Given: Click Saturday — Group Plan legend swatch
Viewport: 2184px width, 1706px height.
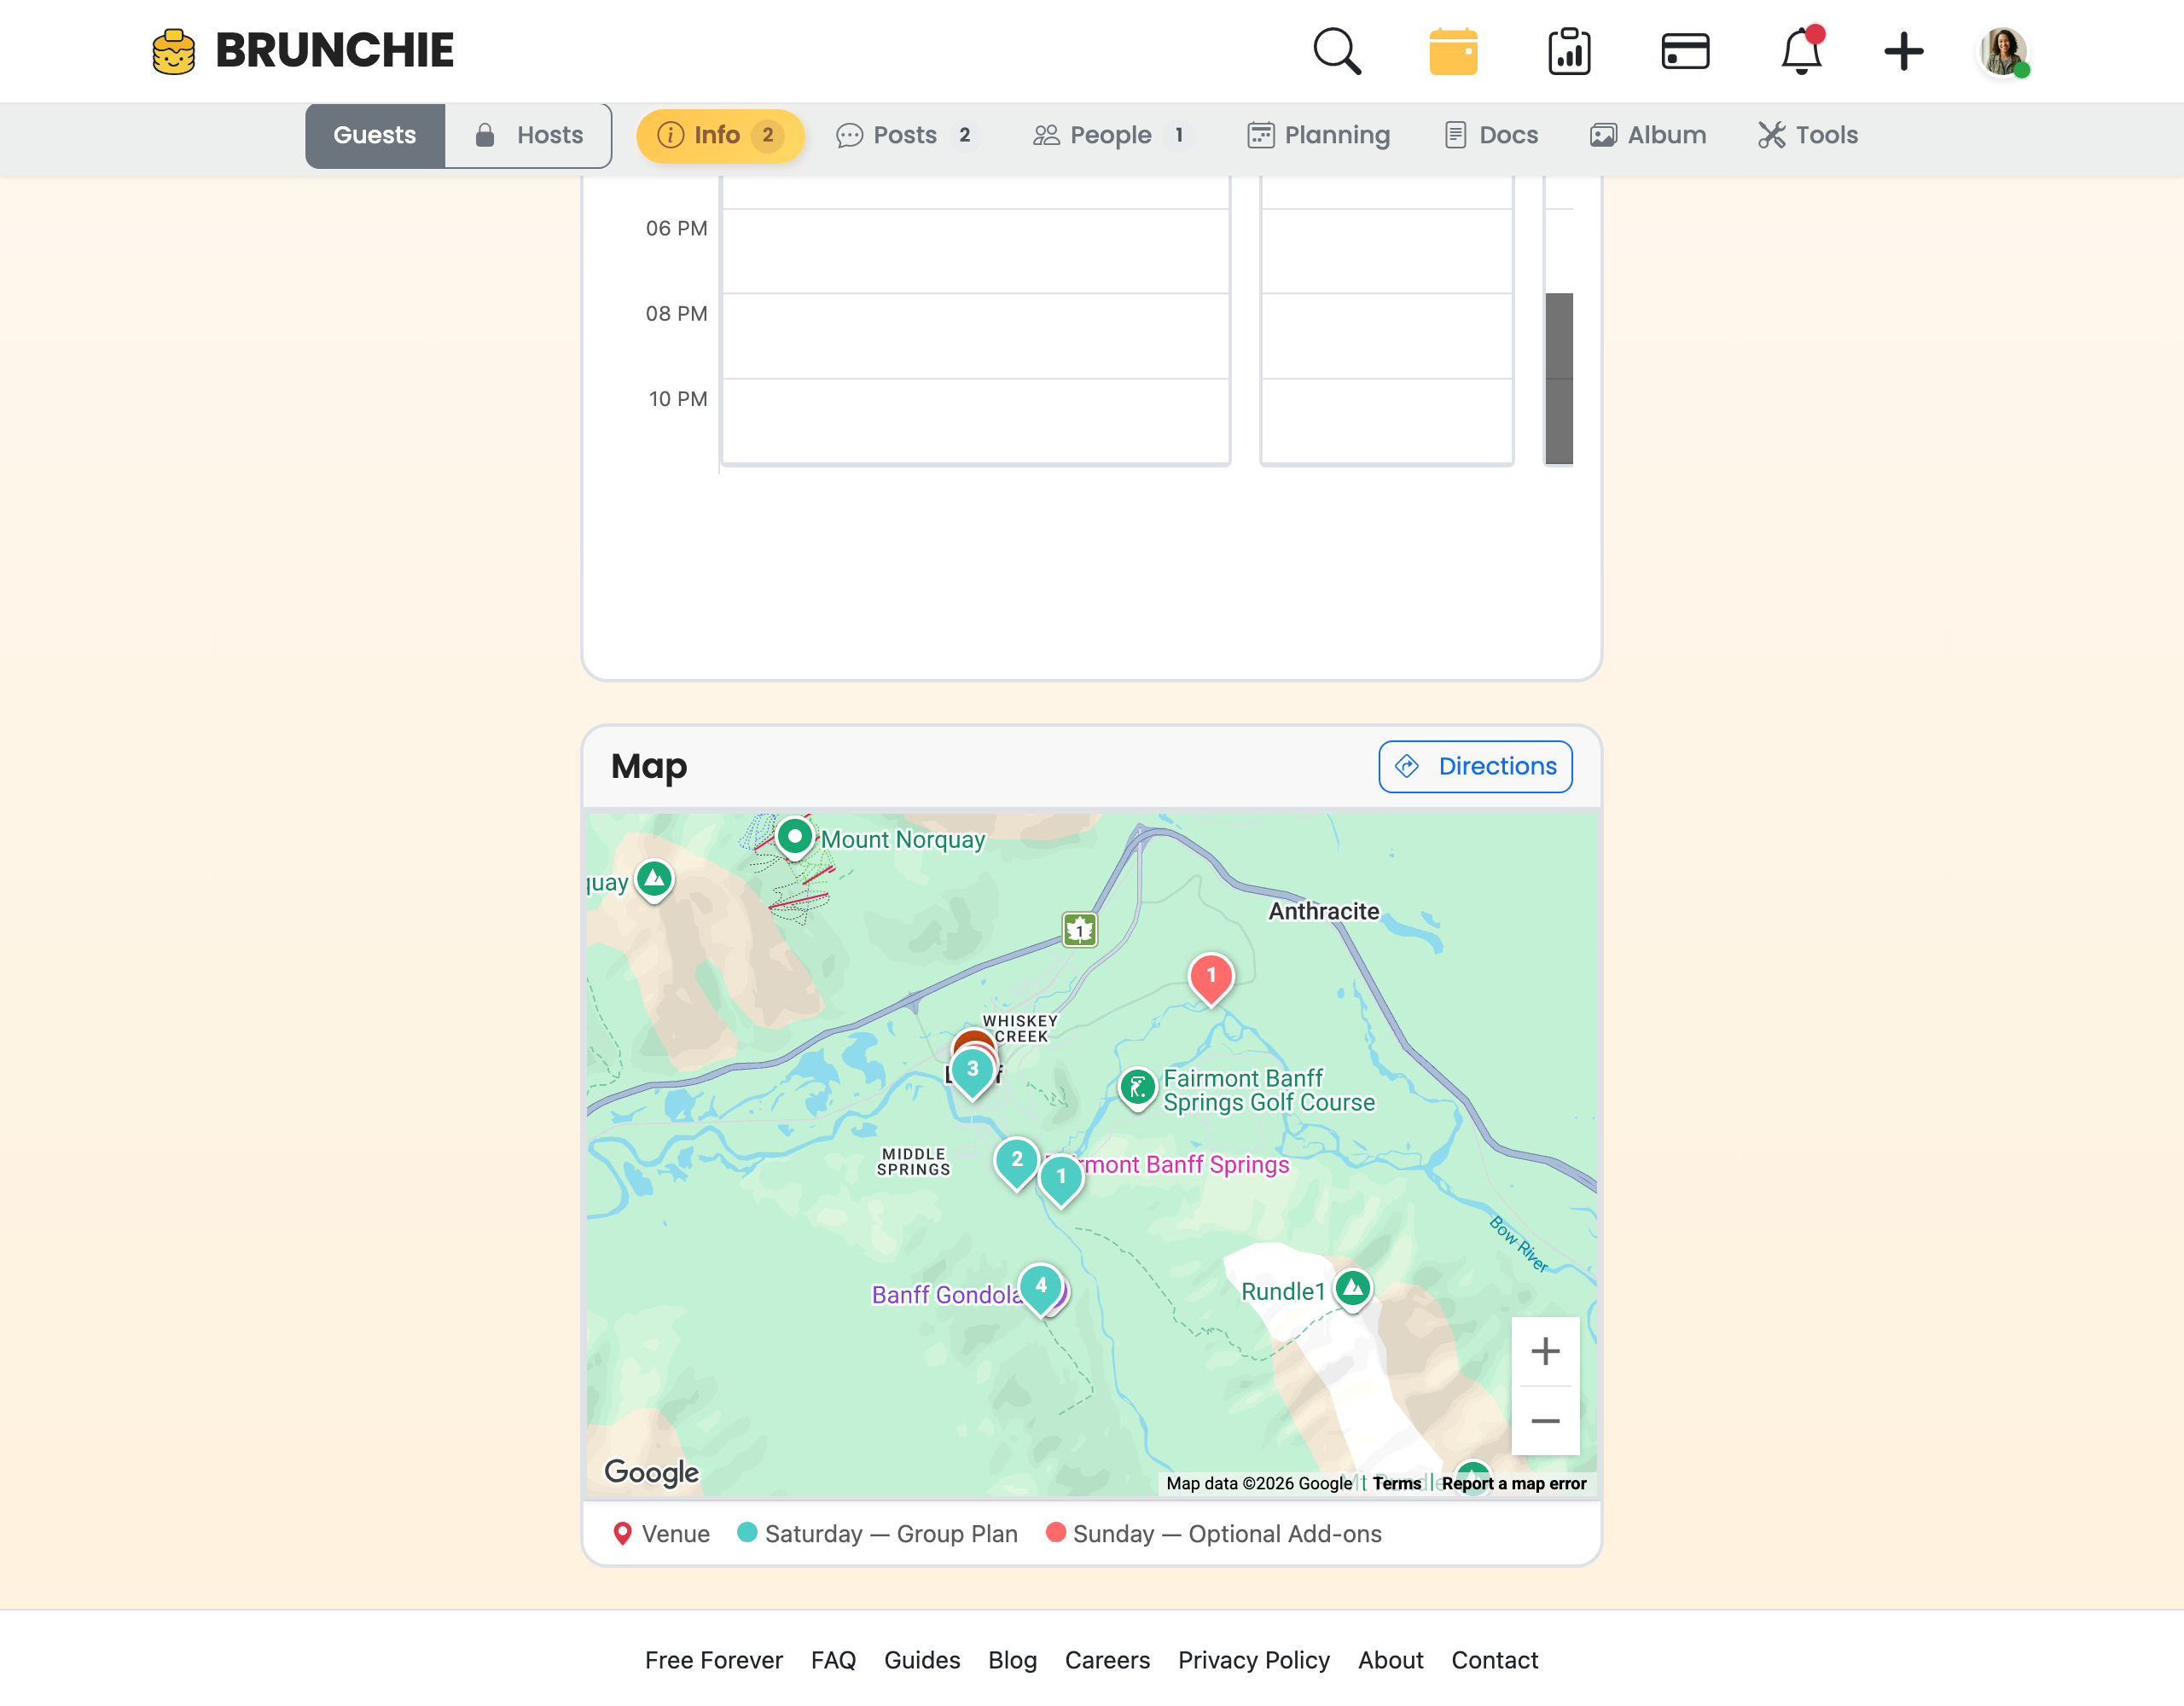Looking at the screenshot, I should pos(747,1532).
